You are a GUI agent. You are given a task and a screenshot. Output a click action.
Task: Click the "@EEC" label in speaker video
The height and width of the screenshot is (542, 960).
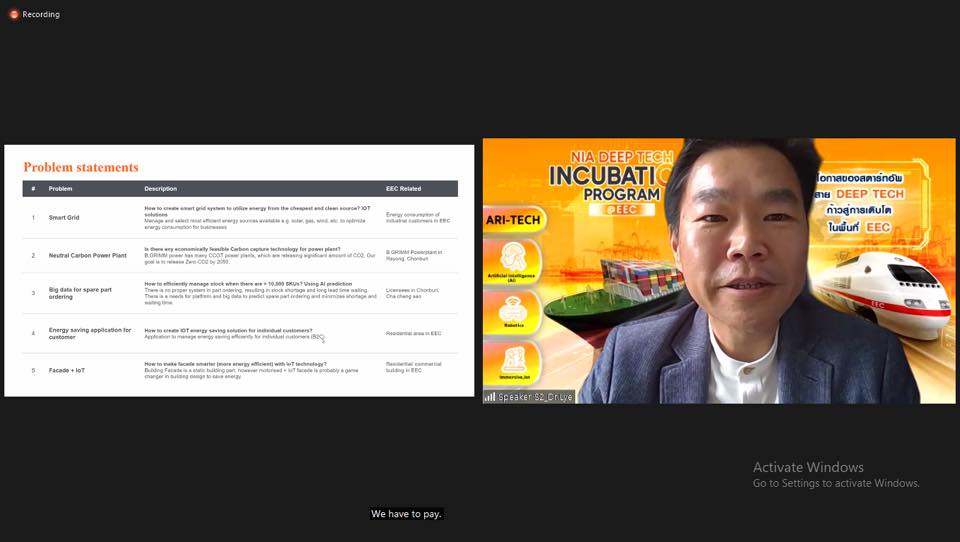(x=622, y=209)
